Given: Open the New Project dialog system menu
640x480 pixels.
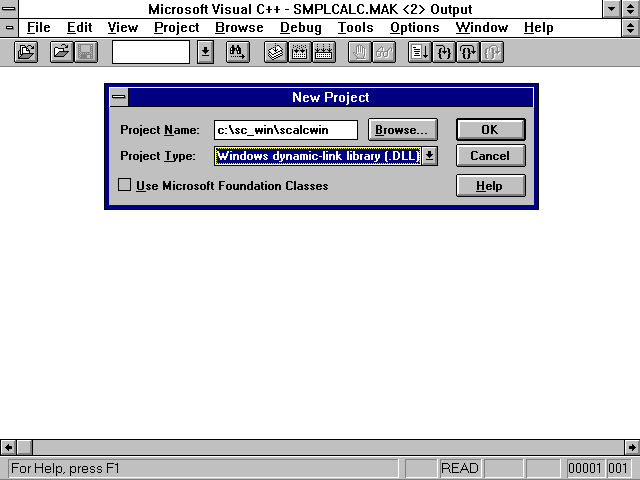Looking at the screenshot, I should pos(119,97).
